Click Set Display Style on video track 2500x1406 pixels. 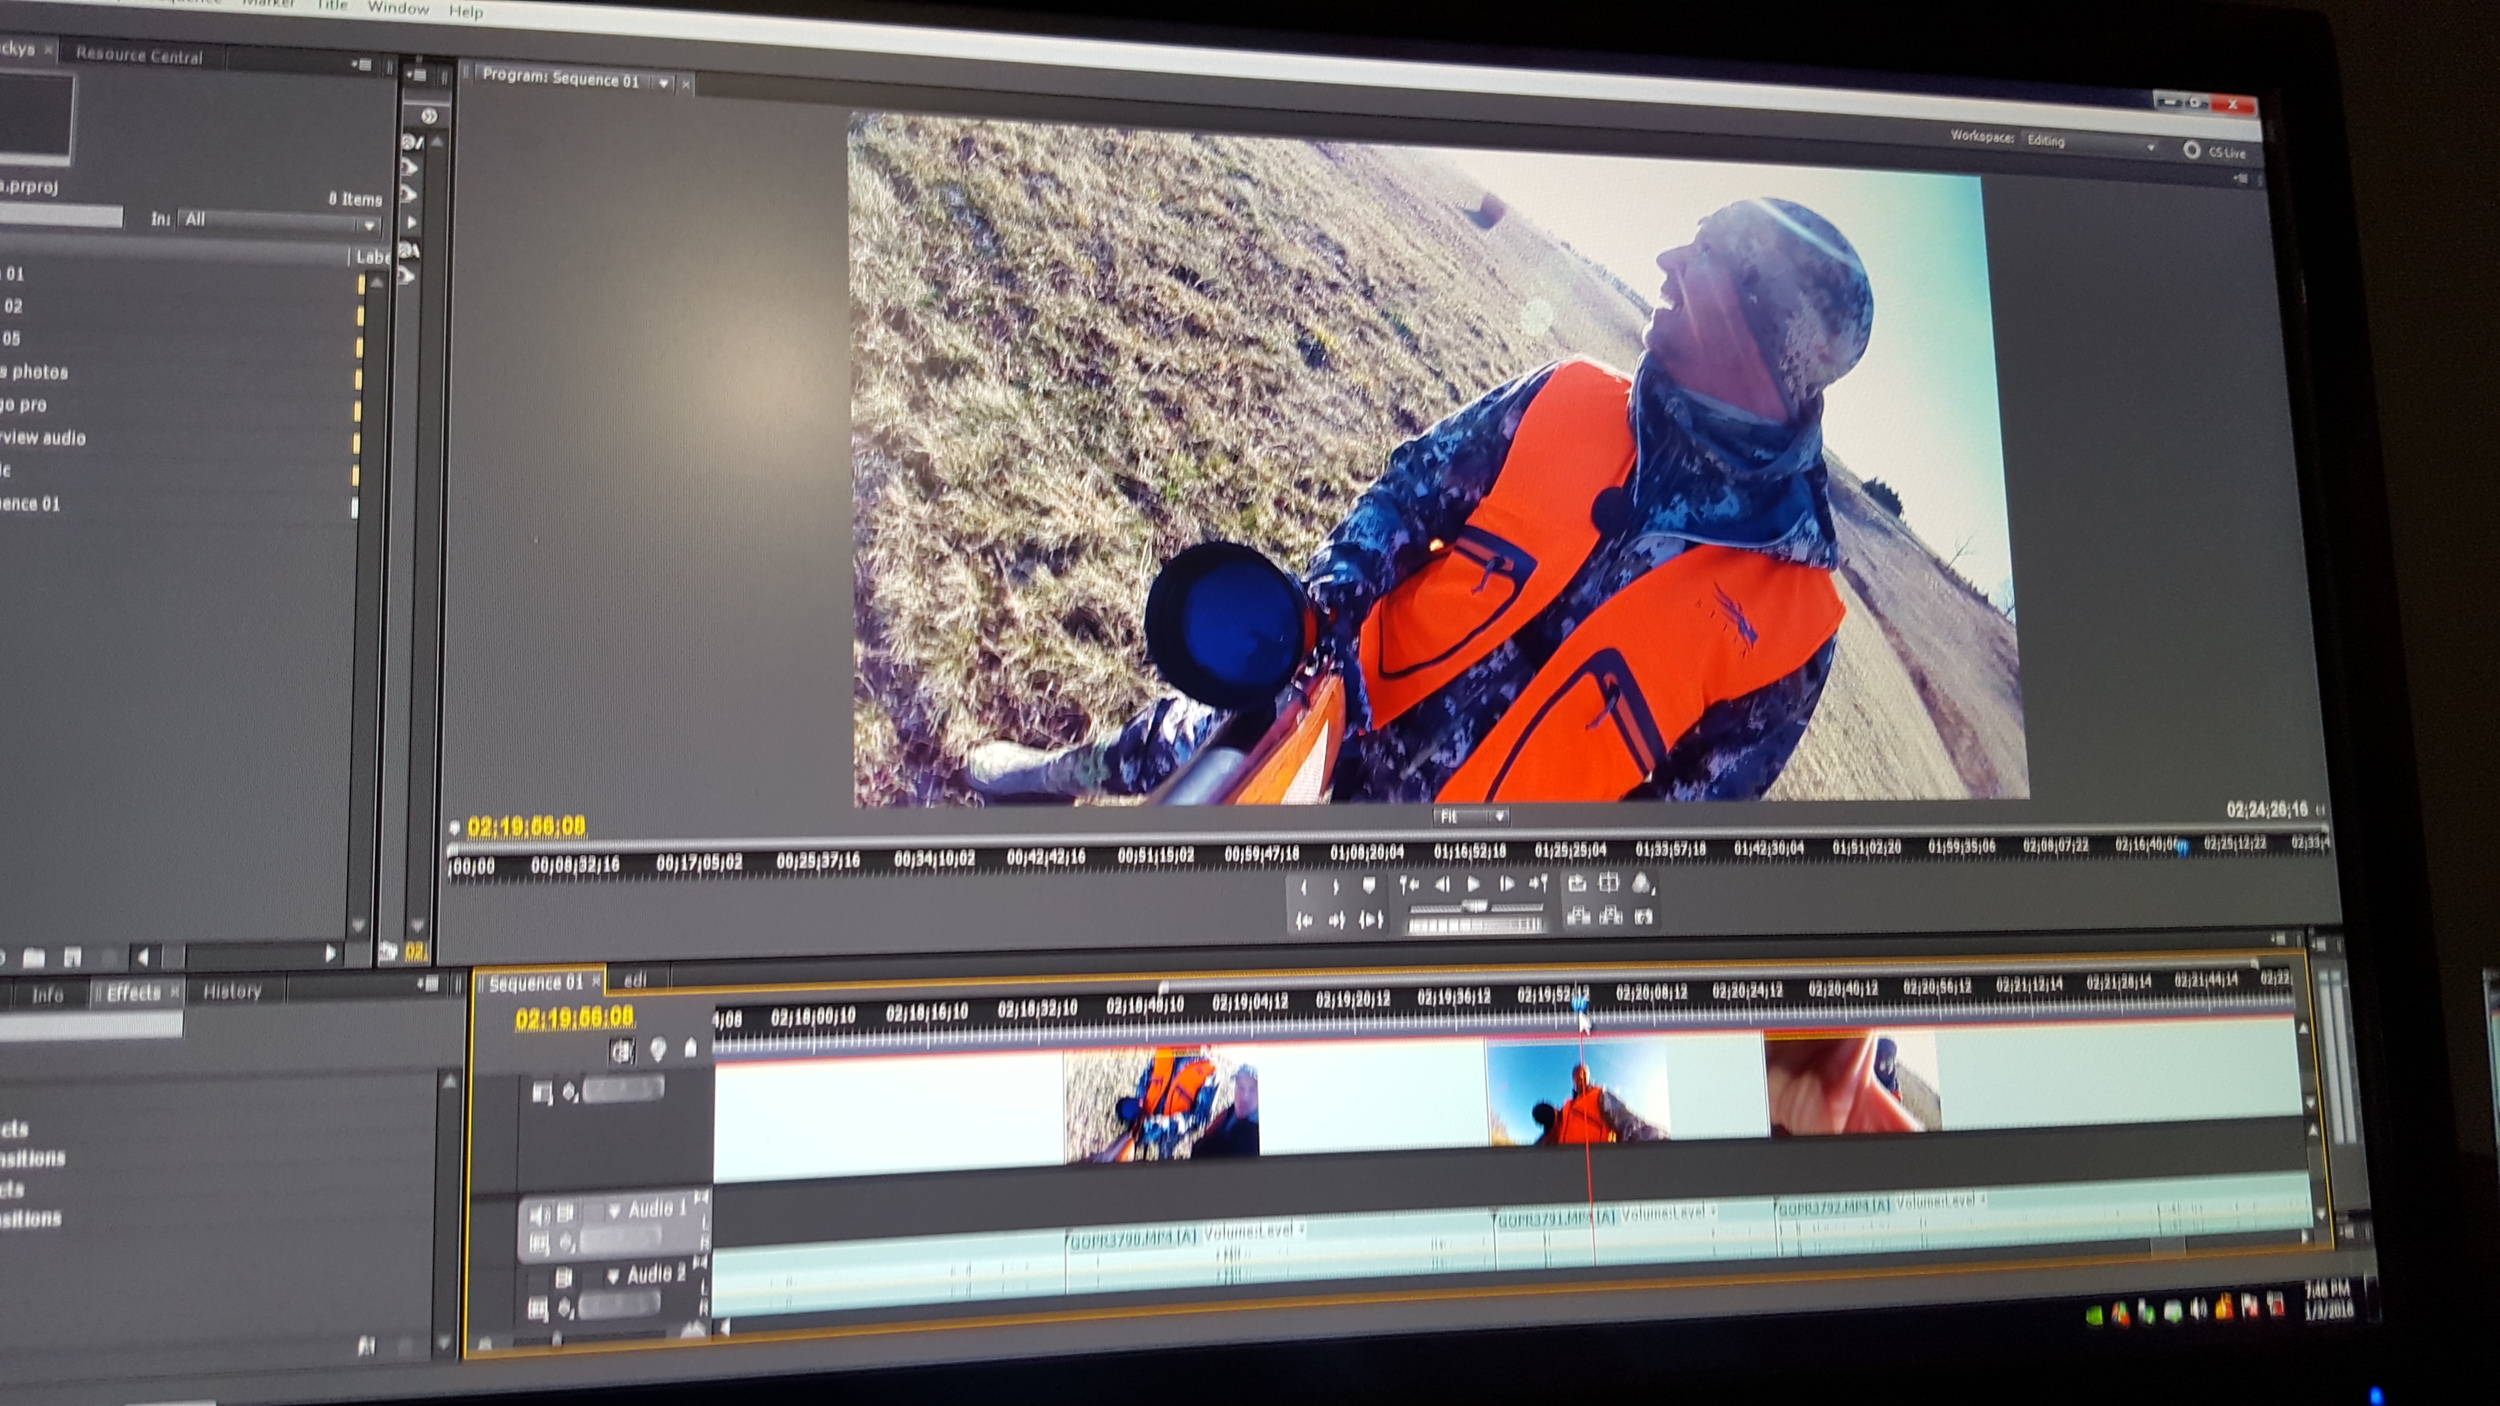[x=542, y=1094]
